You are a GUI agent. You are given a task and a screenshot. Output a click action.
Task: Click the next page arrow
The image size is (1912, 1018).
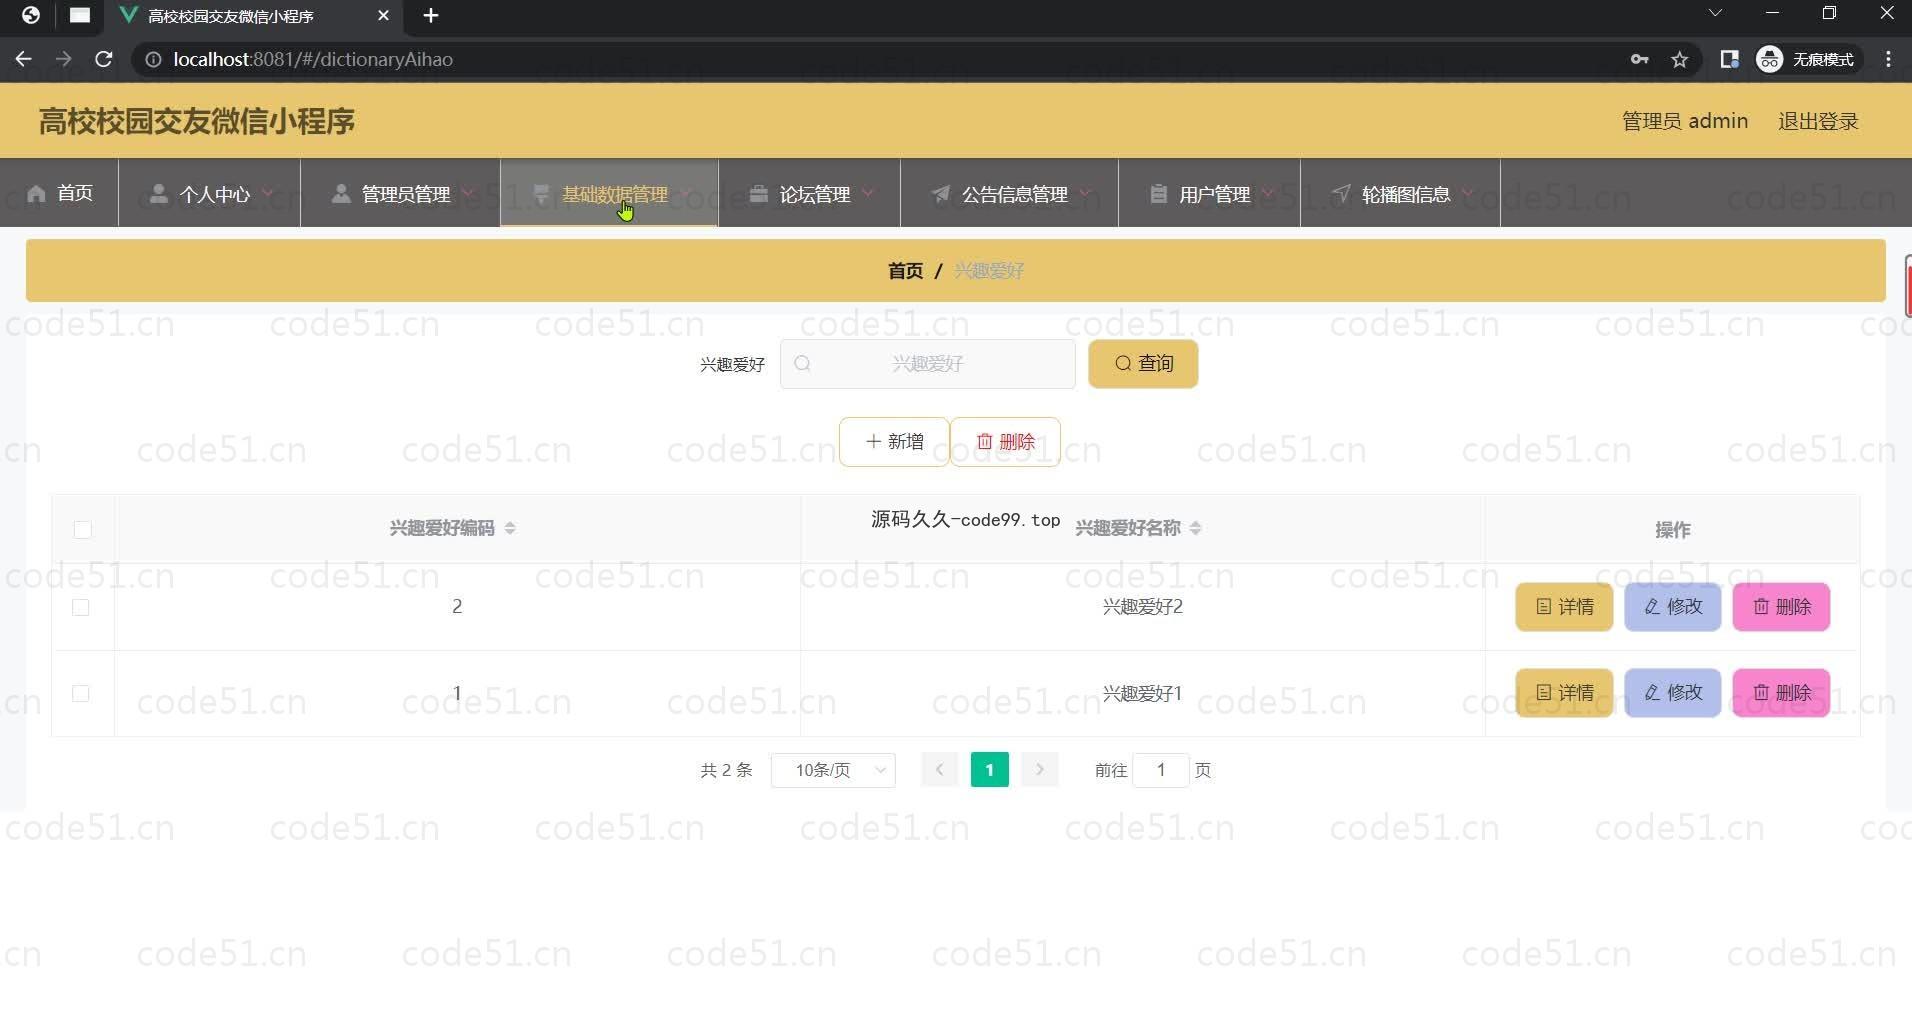(1040, 770)
